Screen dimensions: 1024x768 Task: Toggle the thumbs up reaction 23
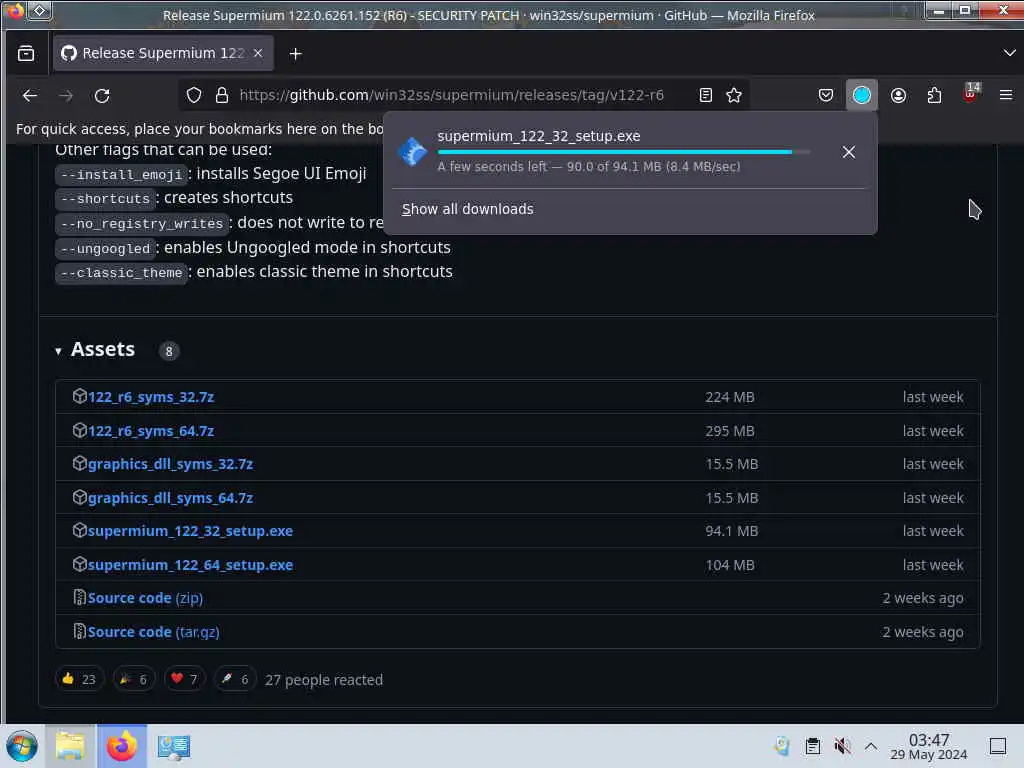(x=79, y=679)
